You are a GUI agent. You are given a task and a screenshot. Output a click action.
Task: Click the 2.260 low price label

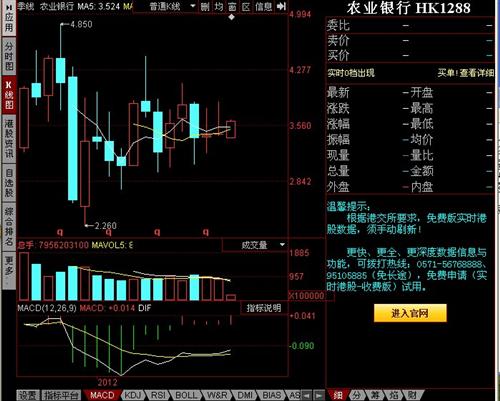(x=106, y=226)
